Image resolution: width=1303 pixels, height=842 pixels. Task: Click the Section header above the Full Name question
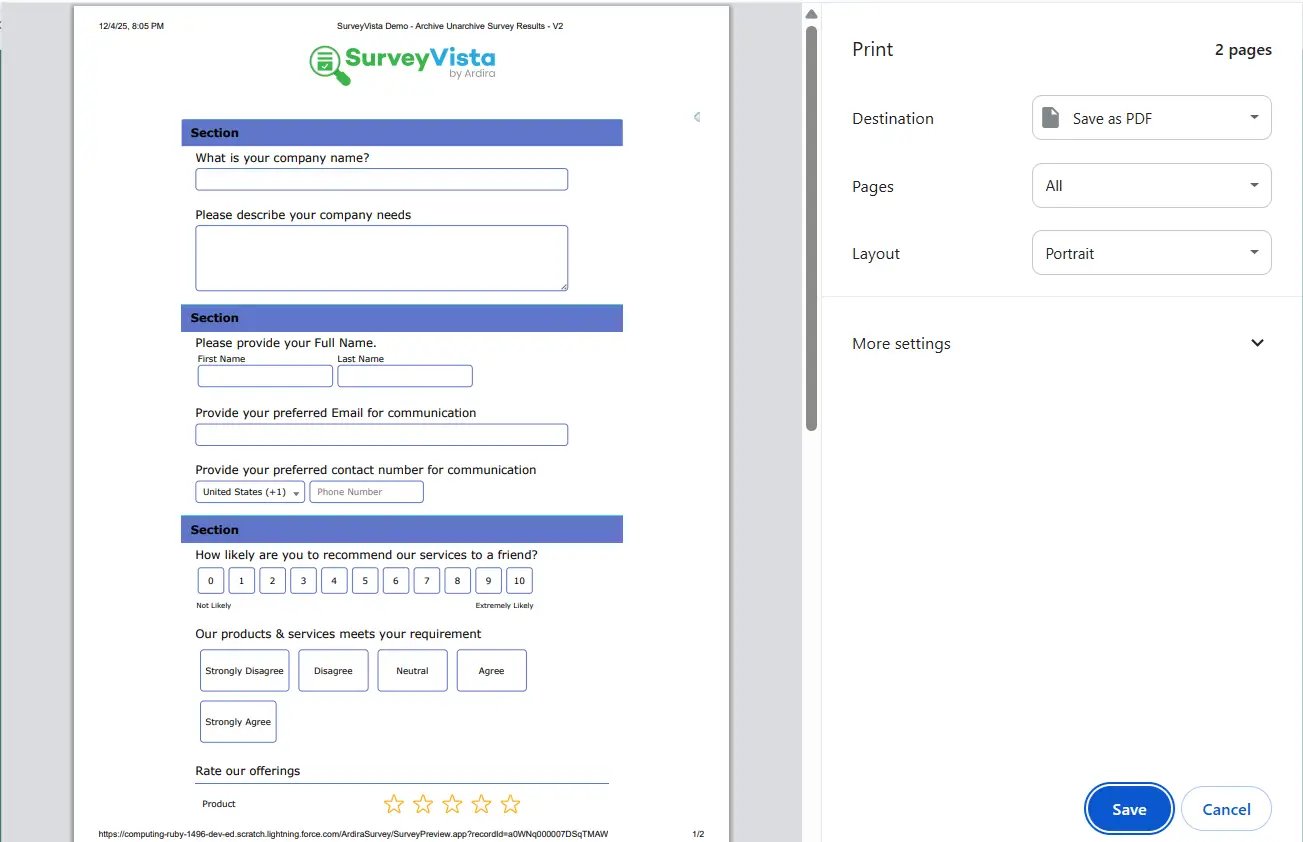[x=402, y=318]
